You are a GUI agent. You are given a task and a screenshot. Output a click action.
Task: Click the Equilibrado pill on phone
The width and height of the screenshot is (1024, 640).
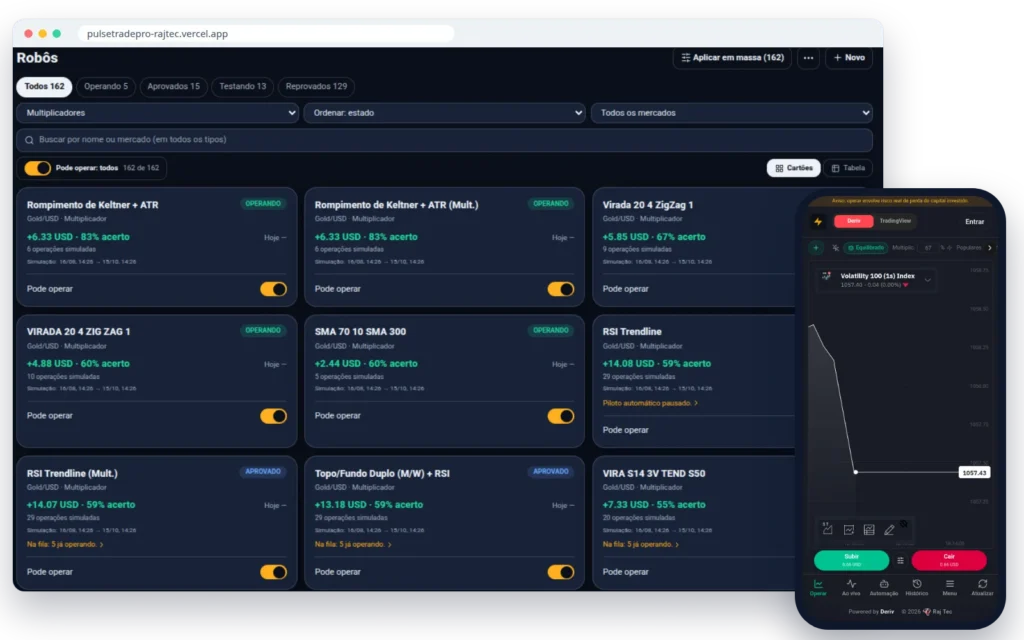(866, 248)
